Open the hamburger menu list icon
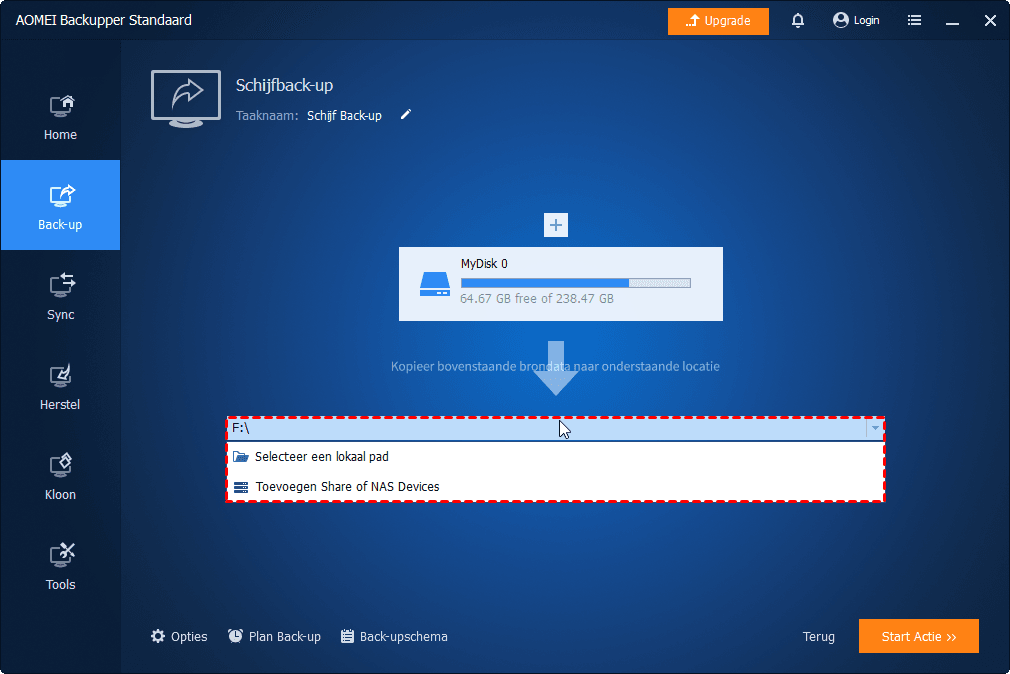This screenshot has width=1010, height=674. (x=914, y=21)
